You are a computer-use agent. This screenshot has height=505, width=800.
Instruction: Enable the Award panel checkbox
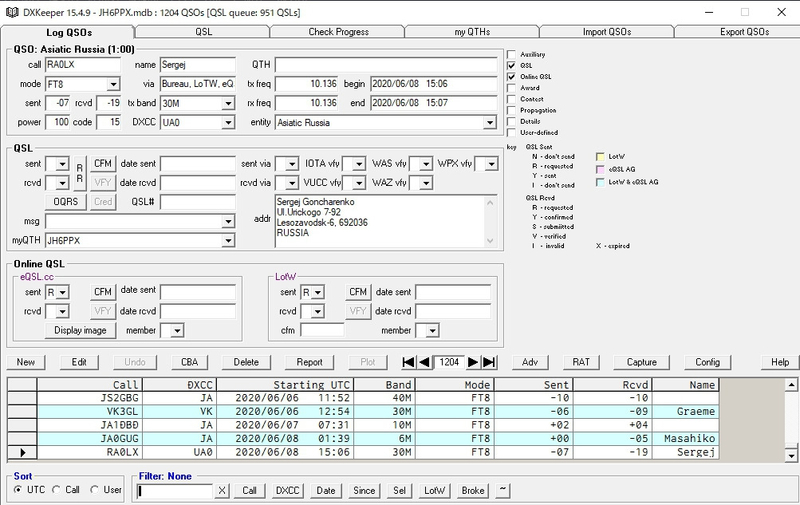[511, 88]
